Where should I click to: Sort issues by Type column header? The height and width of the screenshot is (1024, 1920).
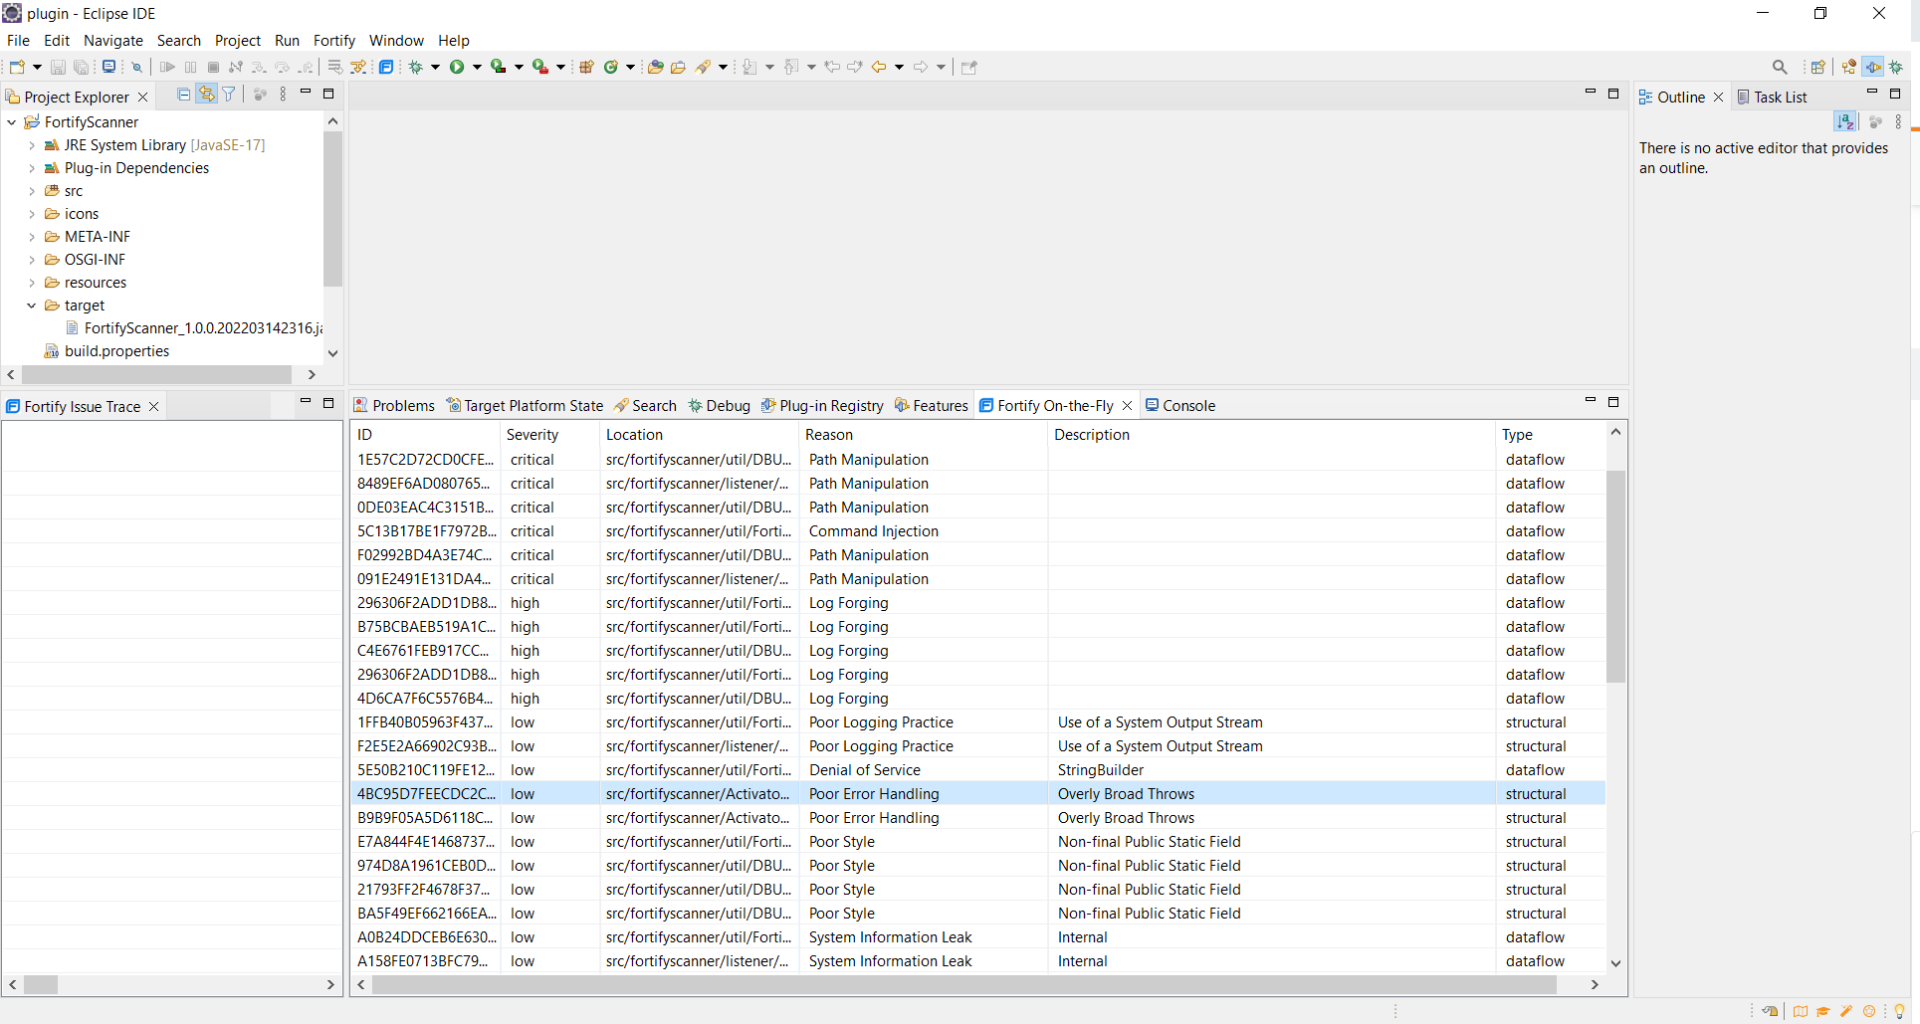1549,434
